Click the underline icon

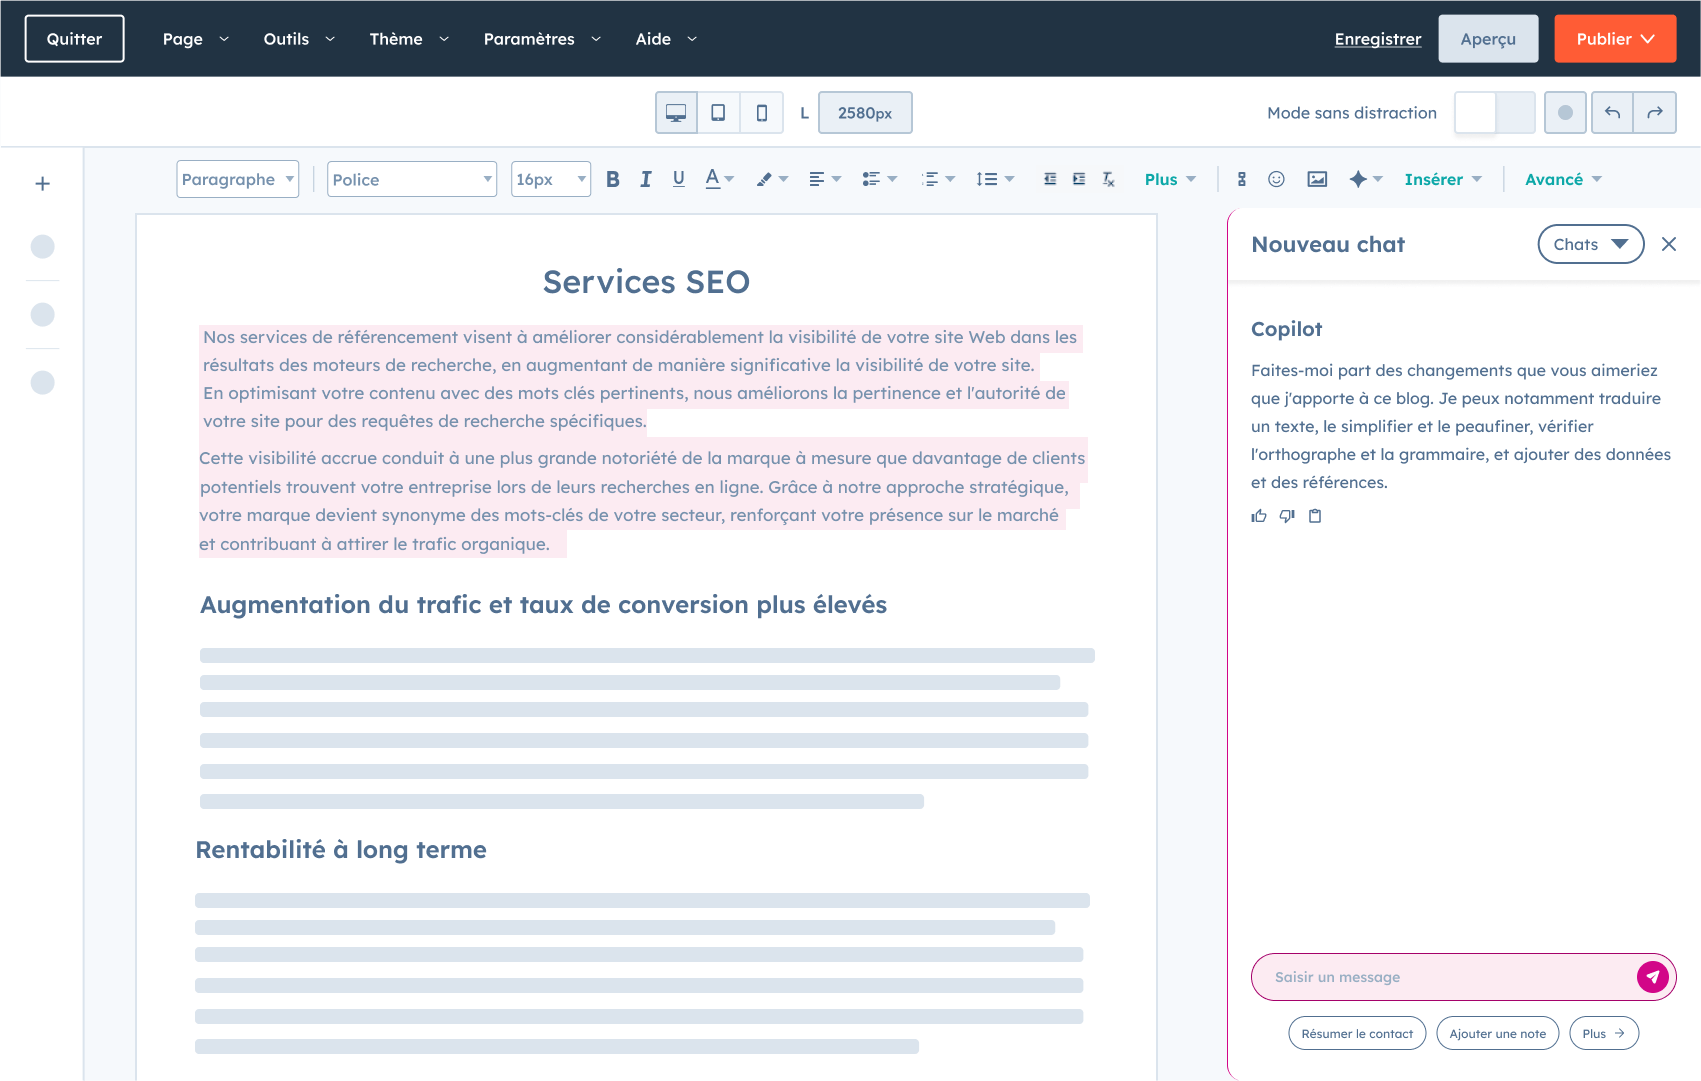(x=679, y=179)
